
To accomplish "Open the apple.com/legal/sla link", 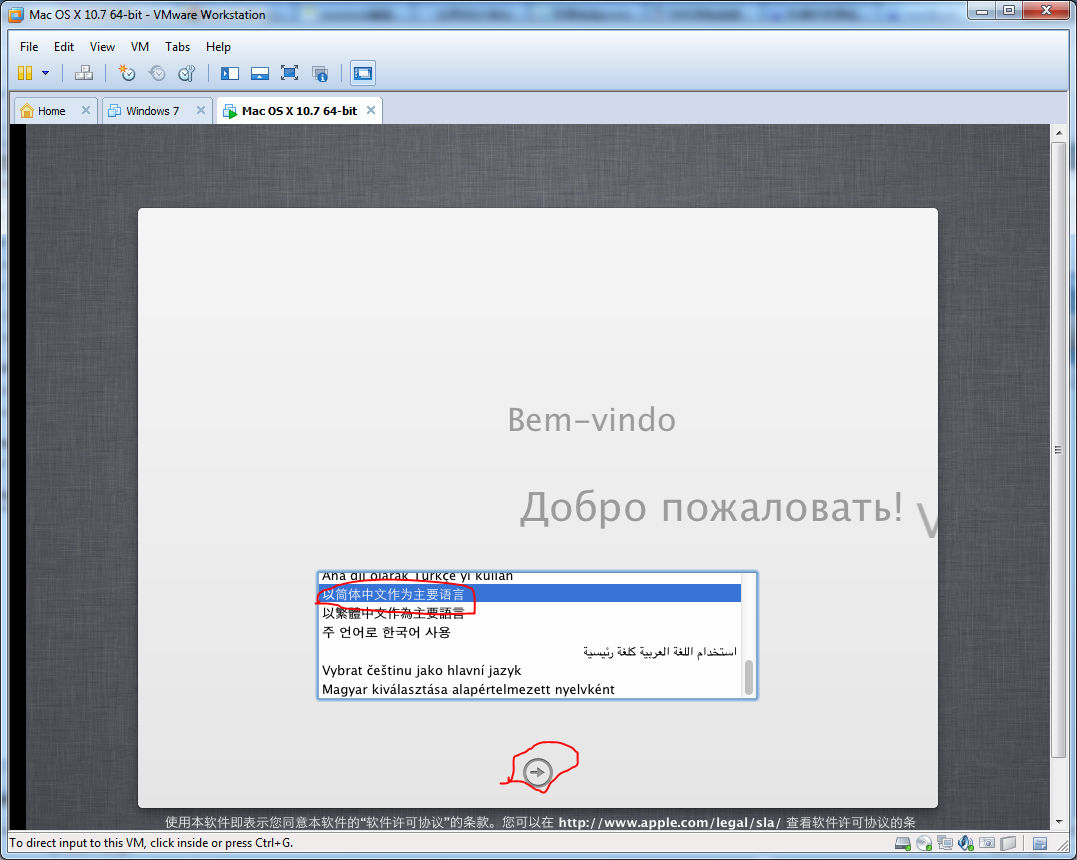I will [x=669, y=822].
